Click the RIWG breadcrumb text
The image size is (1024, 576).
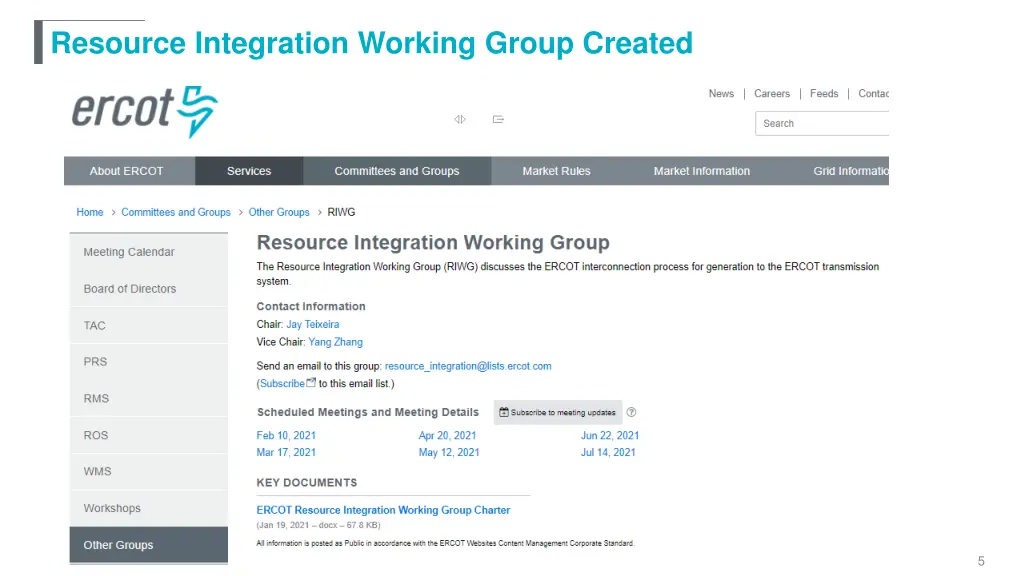[341, 212]
